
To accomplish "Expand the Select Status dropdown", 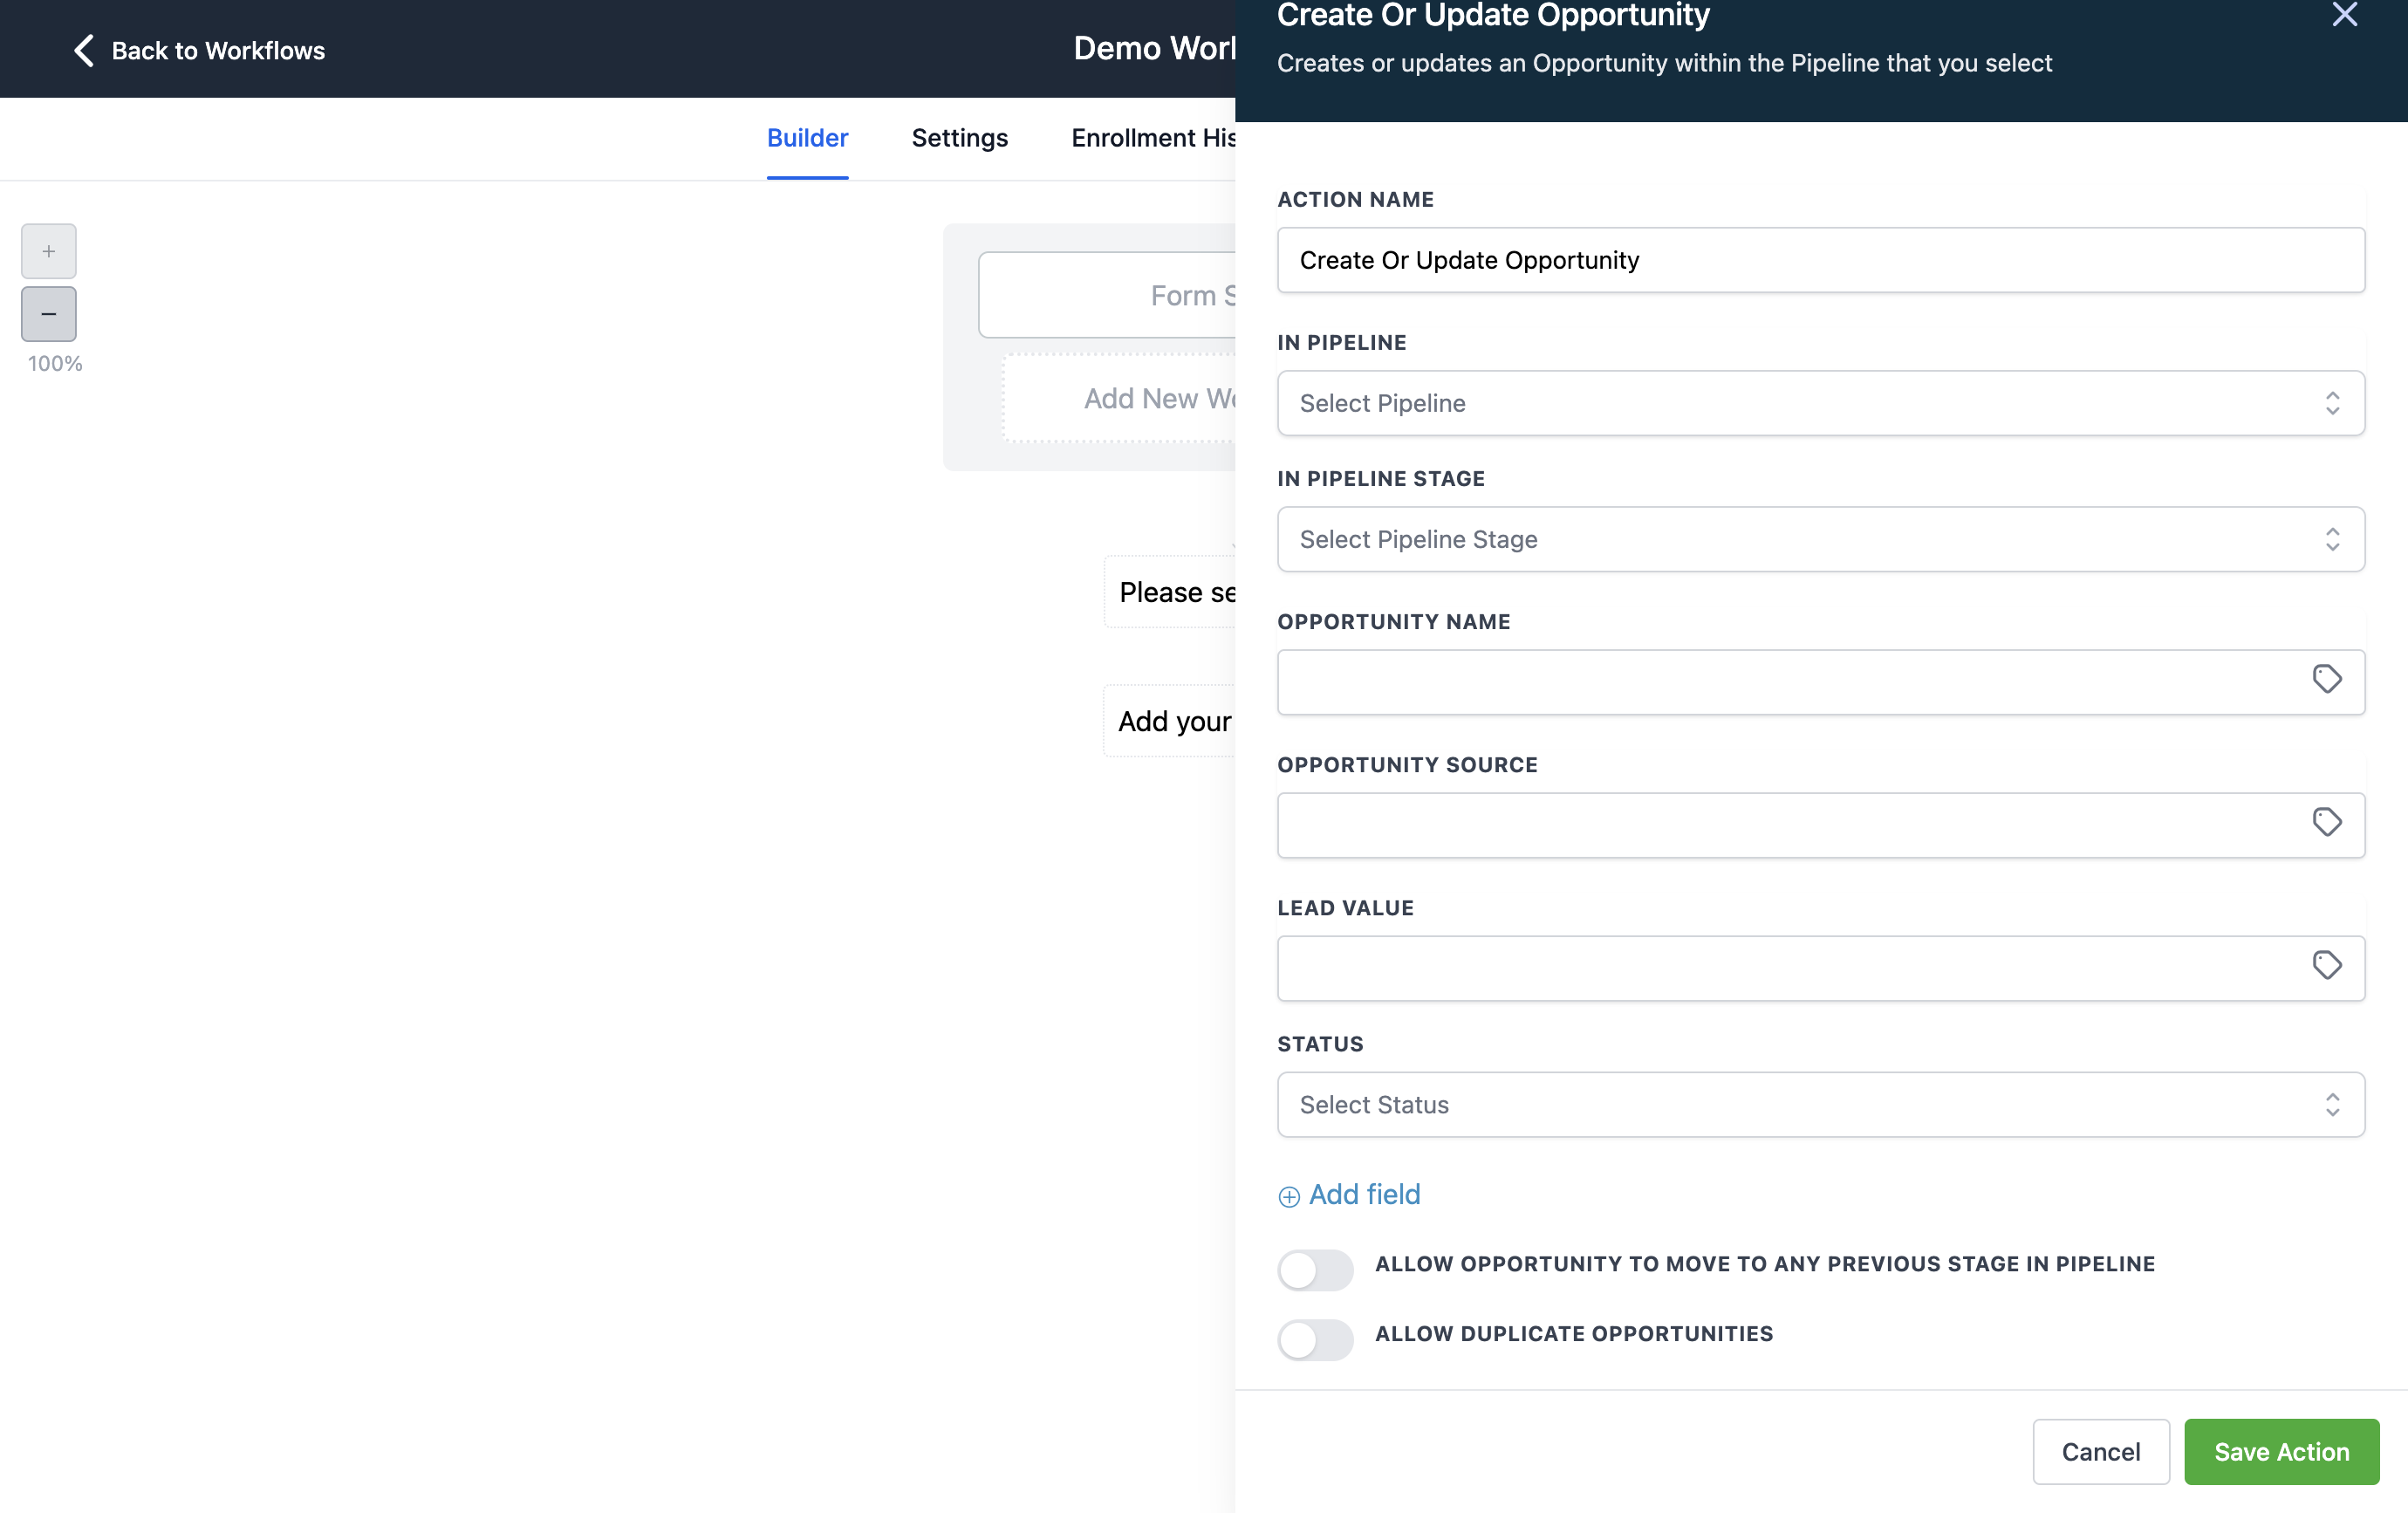I will [x=1820, y=1105].
